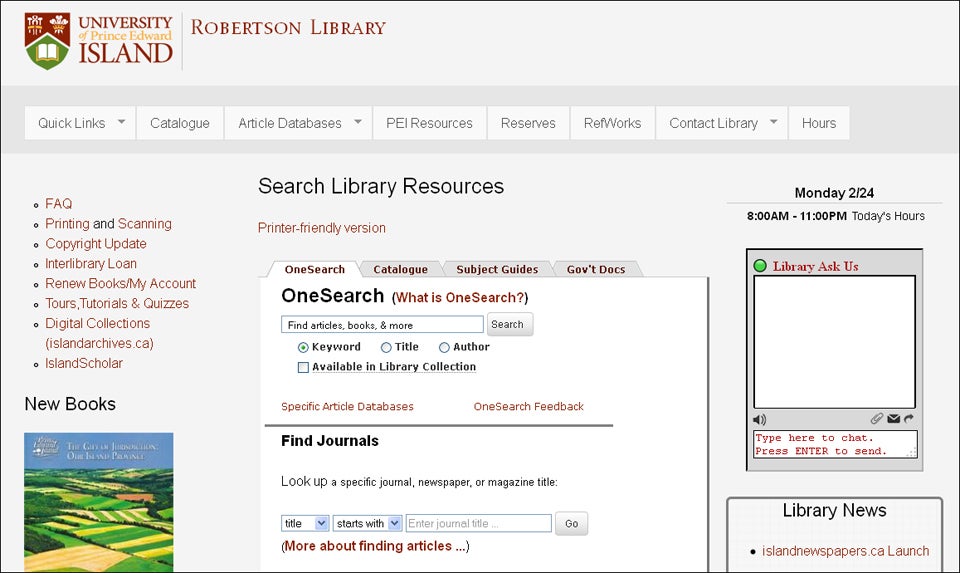The image size is (960, 573).
Task: Open the Interlibrary Loan link
Action: click(x=91, y=263)
